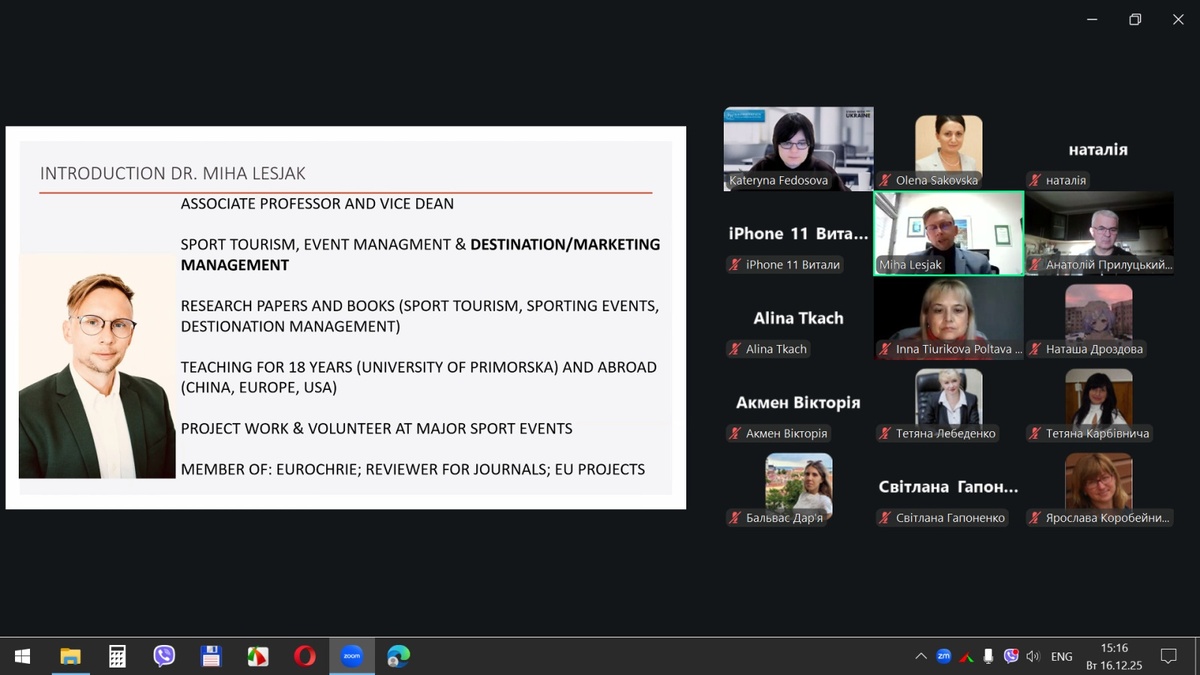Click the Zoom tray icon near clock

(943, 656)
